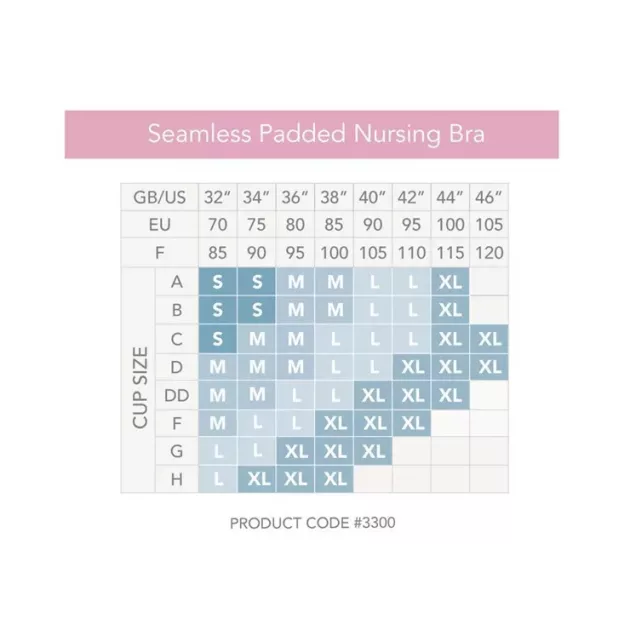Click the cup size DD row label

click(x=178, y=395)
